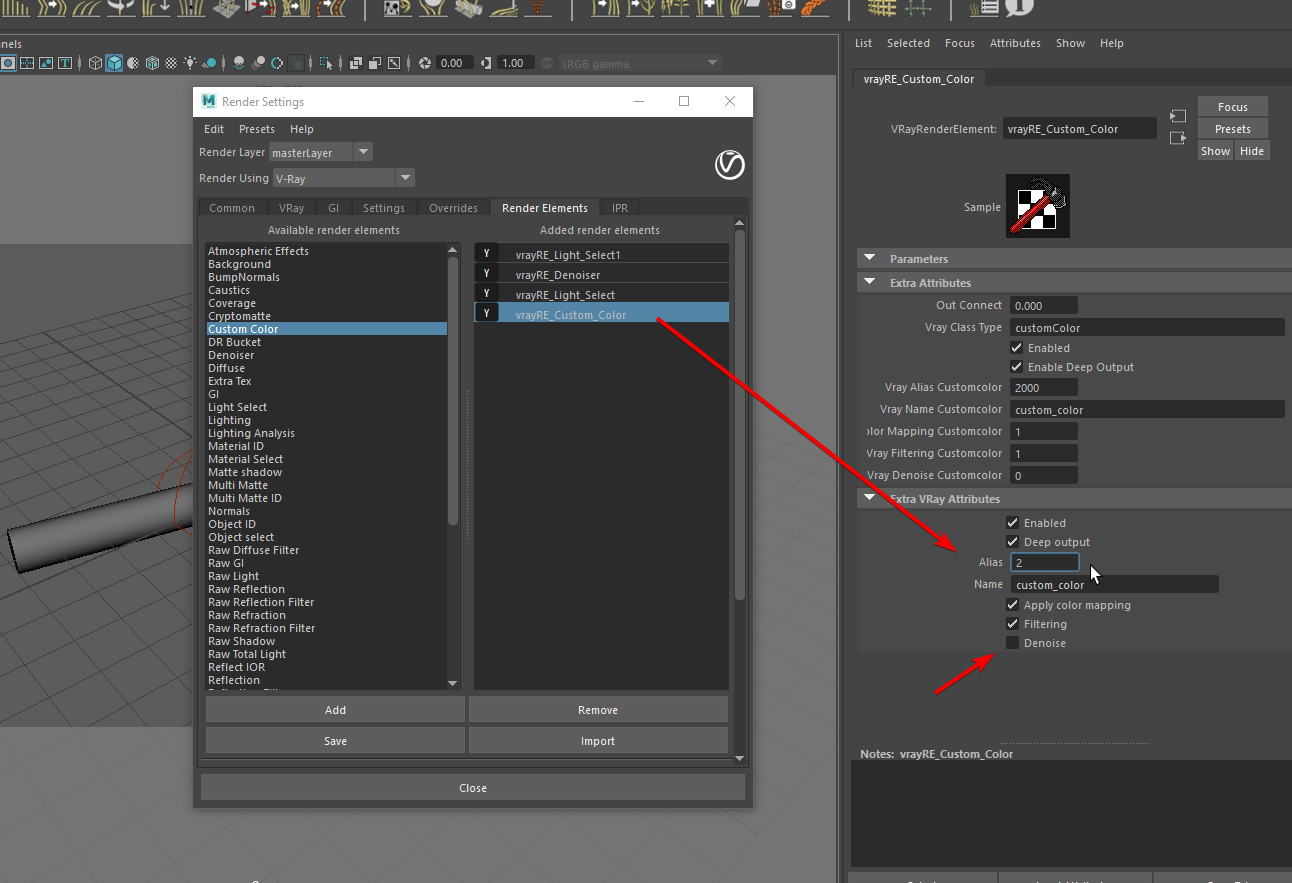Click the two-spheres shadows icon in viewport toolbar
Viewport: 1292px width, 883px height.
[258, 63]
